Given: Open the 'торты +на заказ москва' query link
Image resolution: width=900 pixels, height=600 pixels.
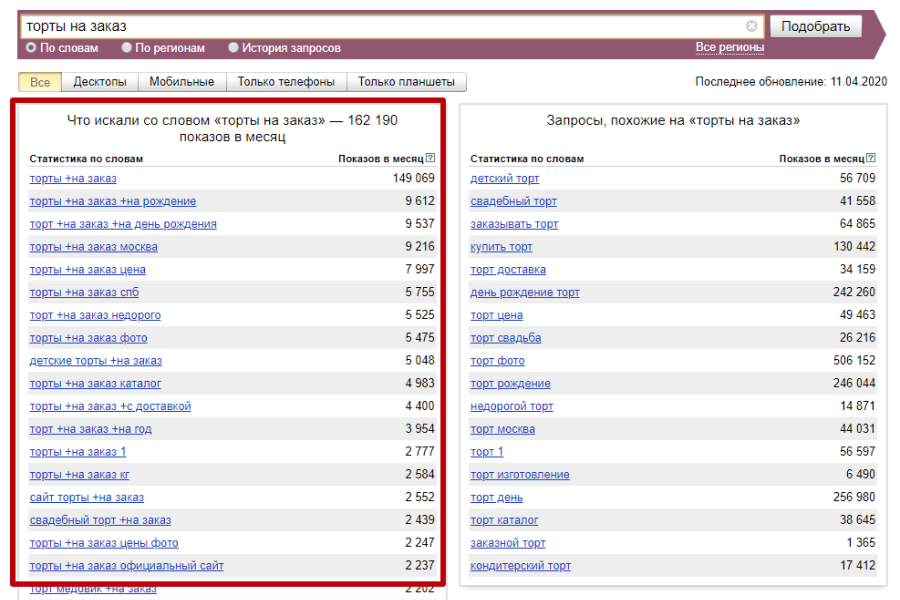Looking at the screenshot, I should pyautogui.click(x=93, y=247).
